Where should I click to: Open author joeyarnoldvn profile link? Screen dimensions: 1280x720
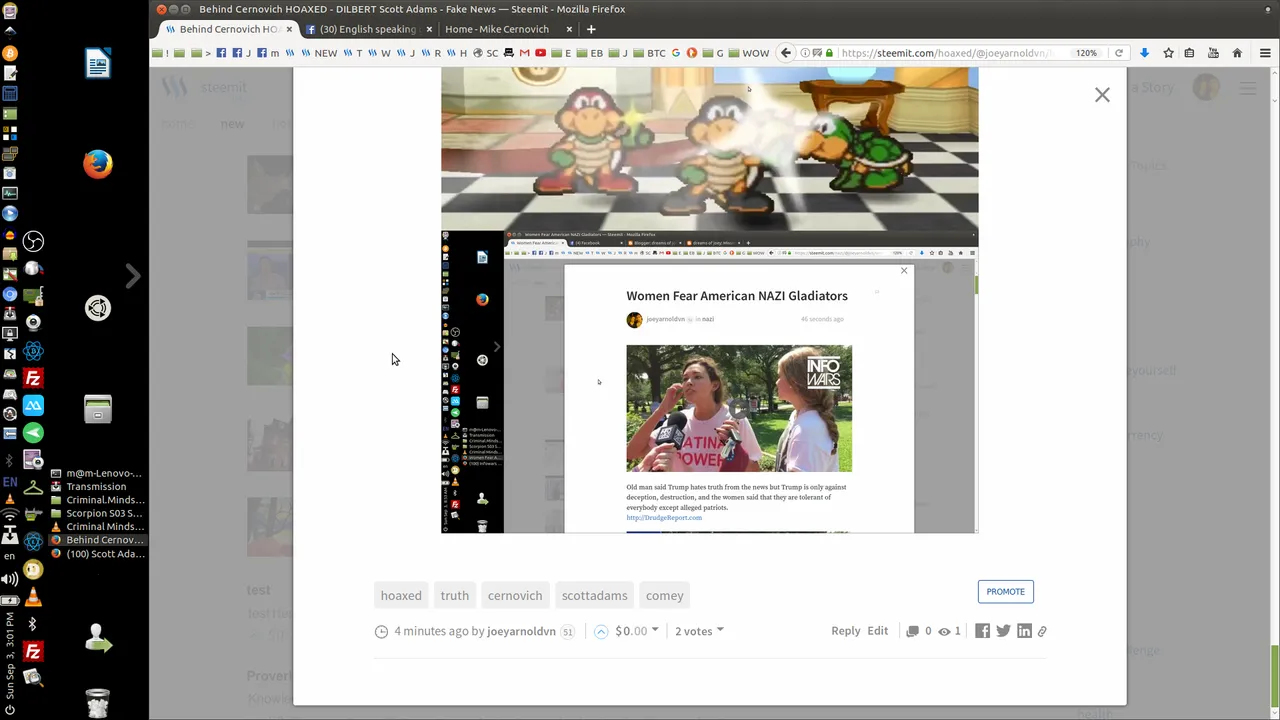coord(521,631)
